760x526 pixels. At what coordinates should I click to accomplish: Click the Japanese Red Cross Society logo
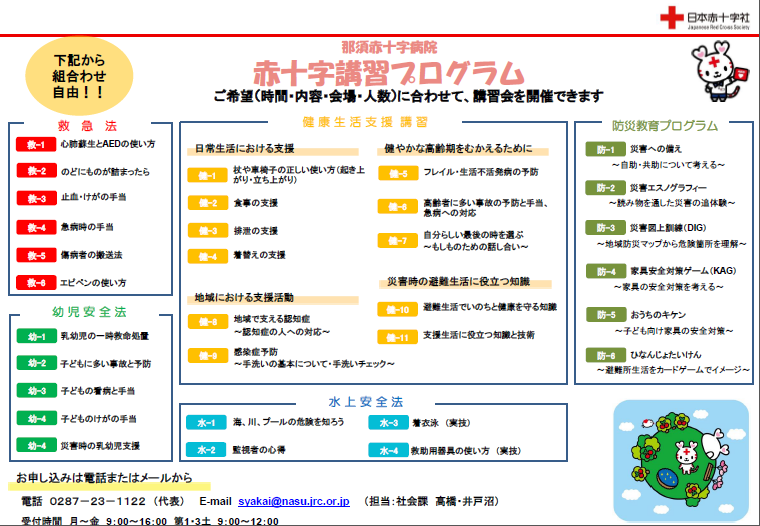[x=705, y=18]
